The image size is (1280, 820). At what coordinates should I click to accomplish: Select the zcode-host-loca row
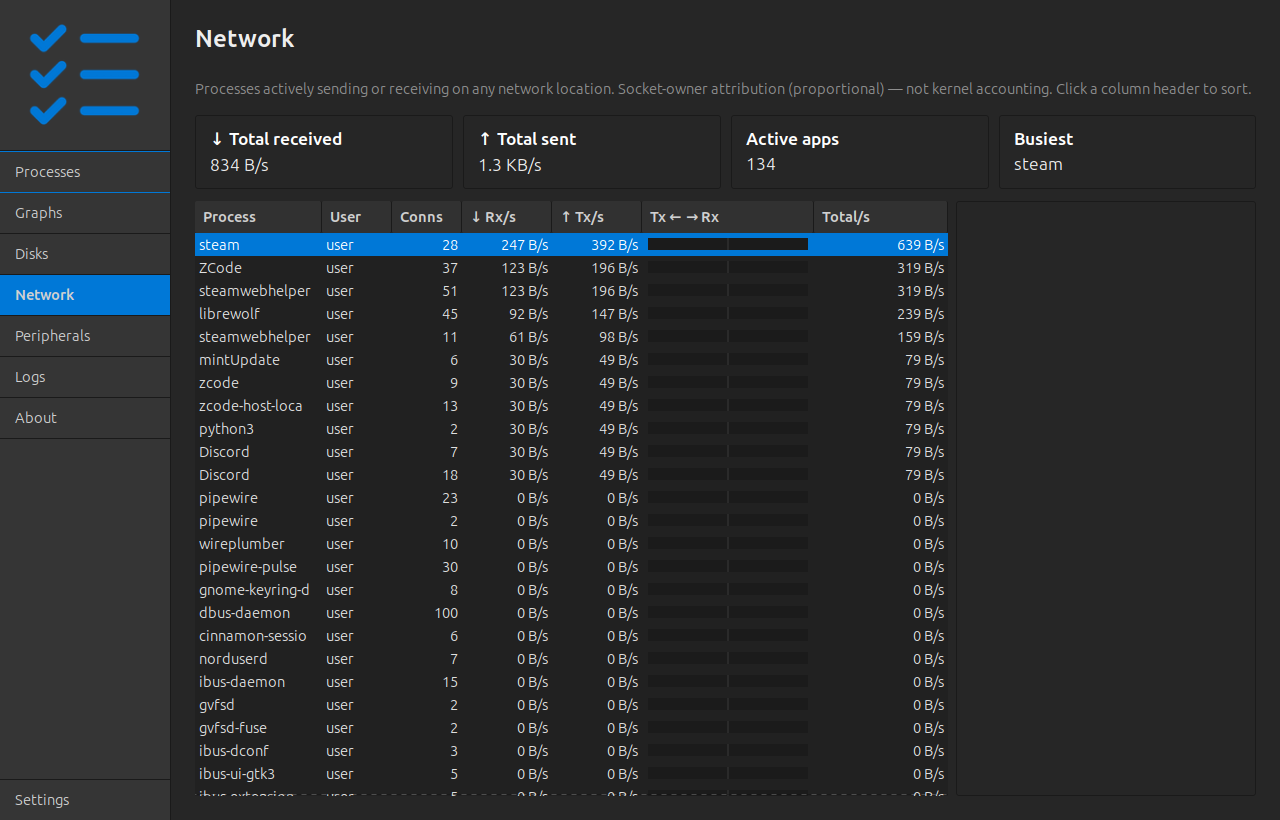click(571, 406)
